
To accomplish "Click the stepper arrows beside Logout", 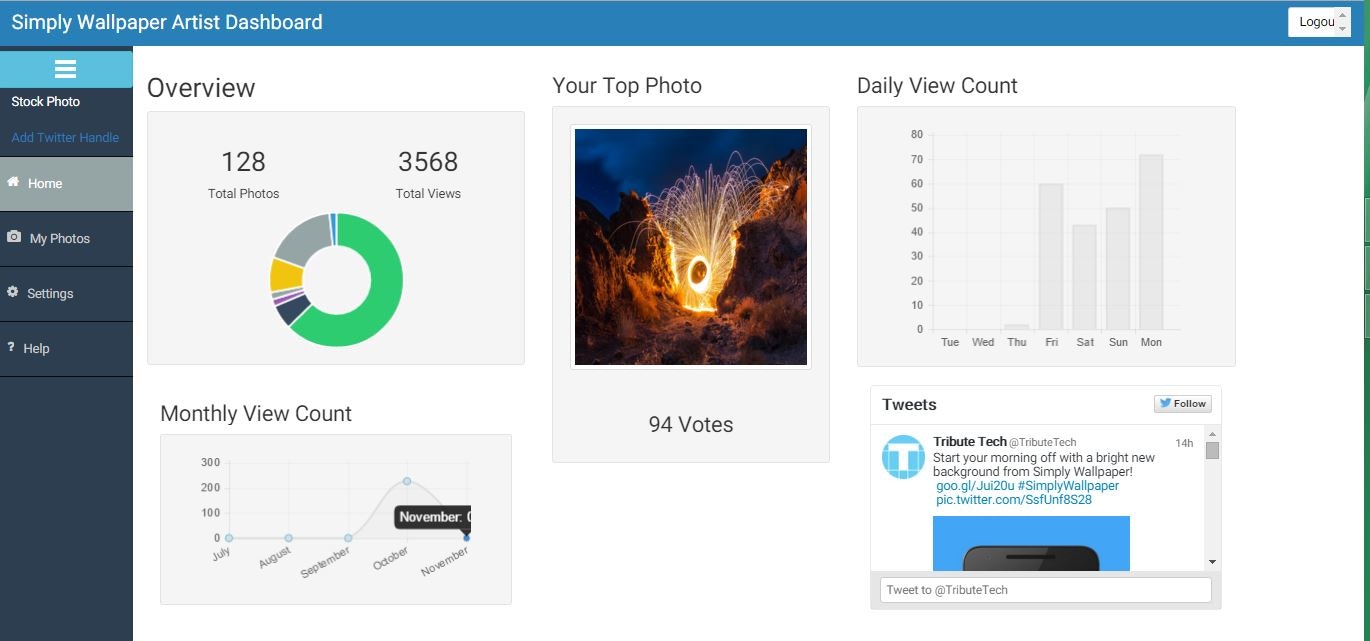I will click(x=1343, y=22).
